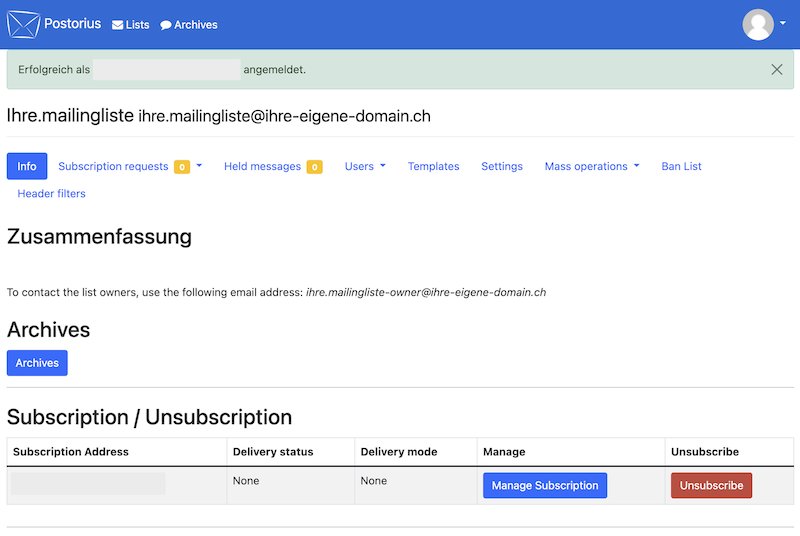
Task: Open the Subscription requests tab
Action: point(113,166)
